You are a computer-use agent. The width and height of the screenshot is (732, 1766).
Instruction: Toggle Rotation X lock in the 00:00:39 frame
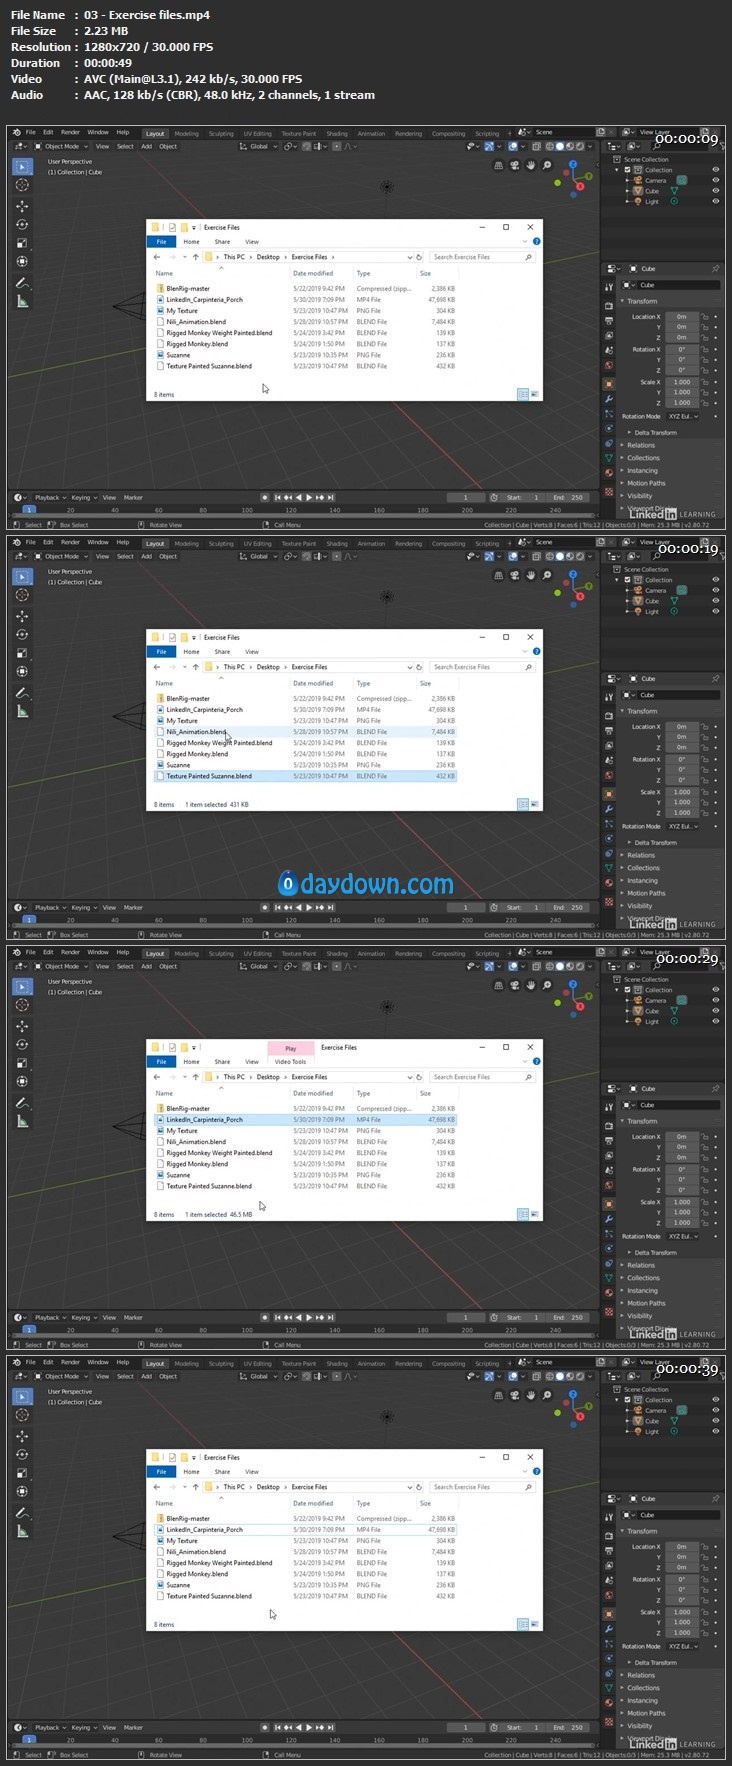pyautogui.click(x=705, y=1579)
